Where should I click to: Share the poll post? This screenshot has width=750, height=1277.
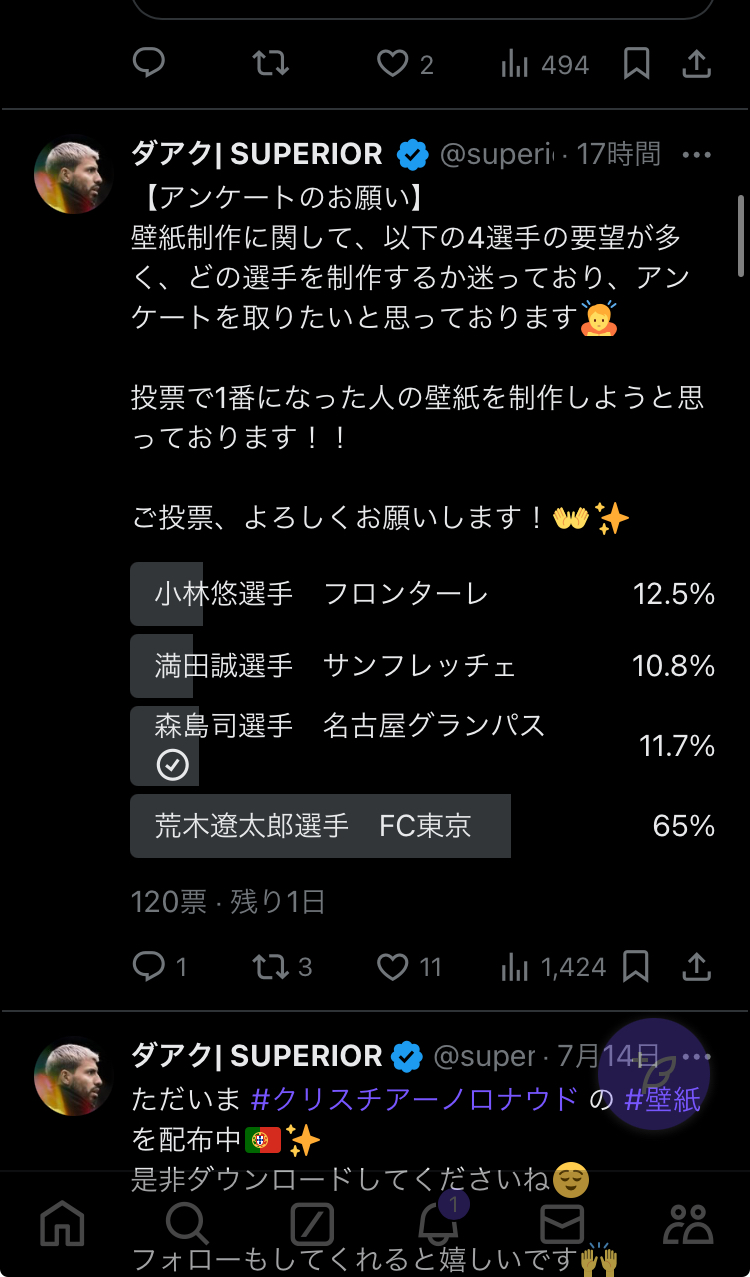696,967
